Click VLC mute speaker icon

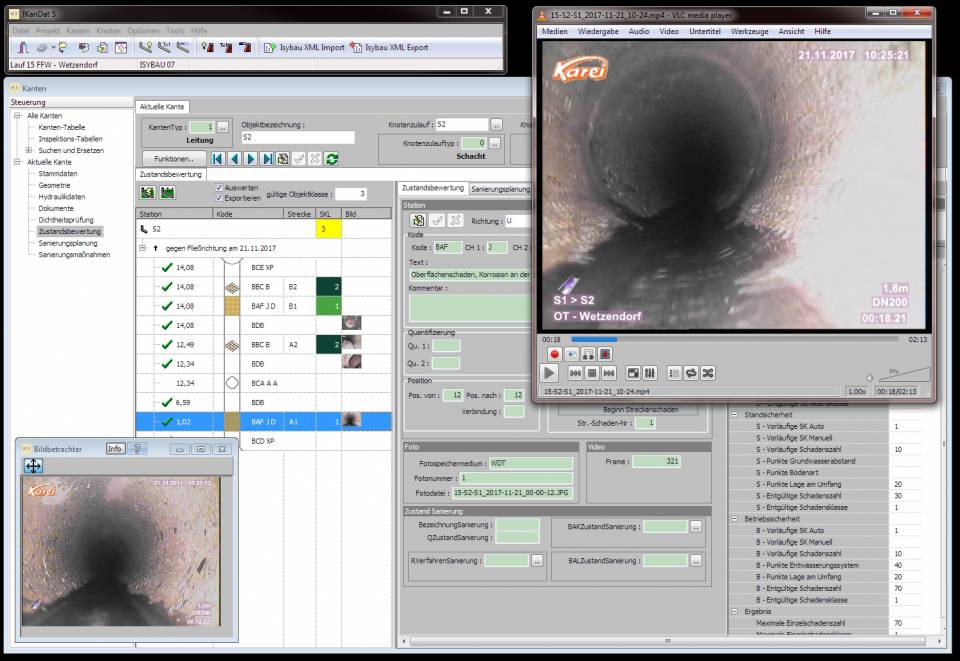click(869, 378)
